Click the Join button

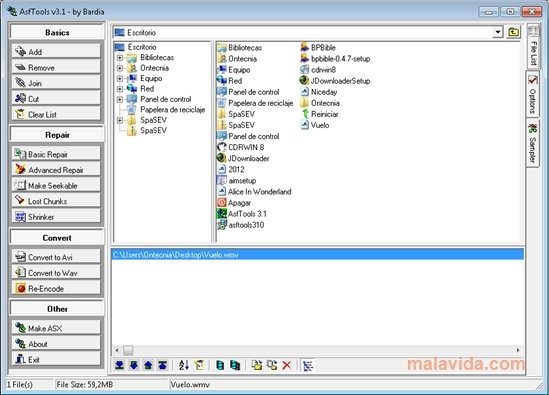tap(56, 83)
